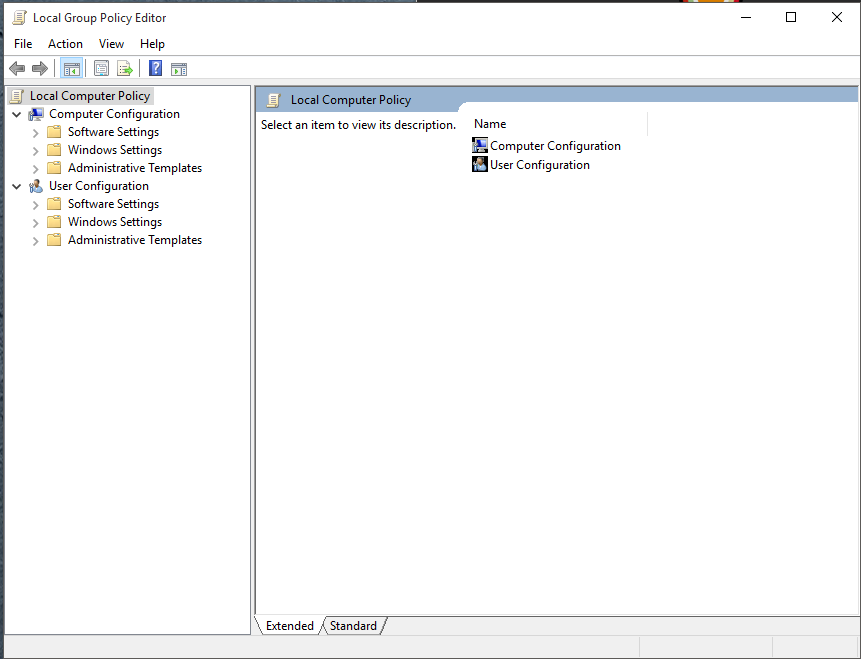The height and width of the screenshot is (659, 861).
Task: Open Properties from the toolbar icon
Action: [x=101, y=69]
